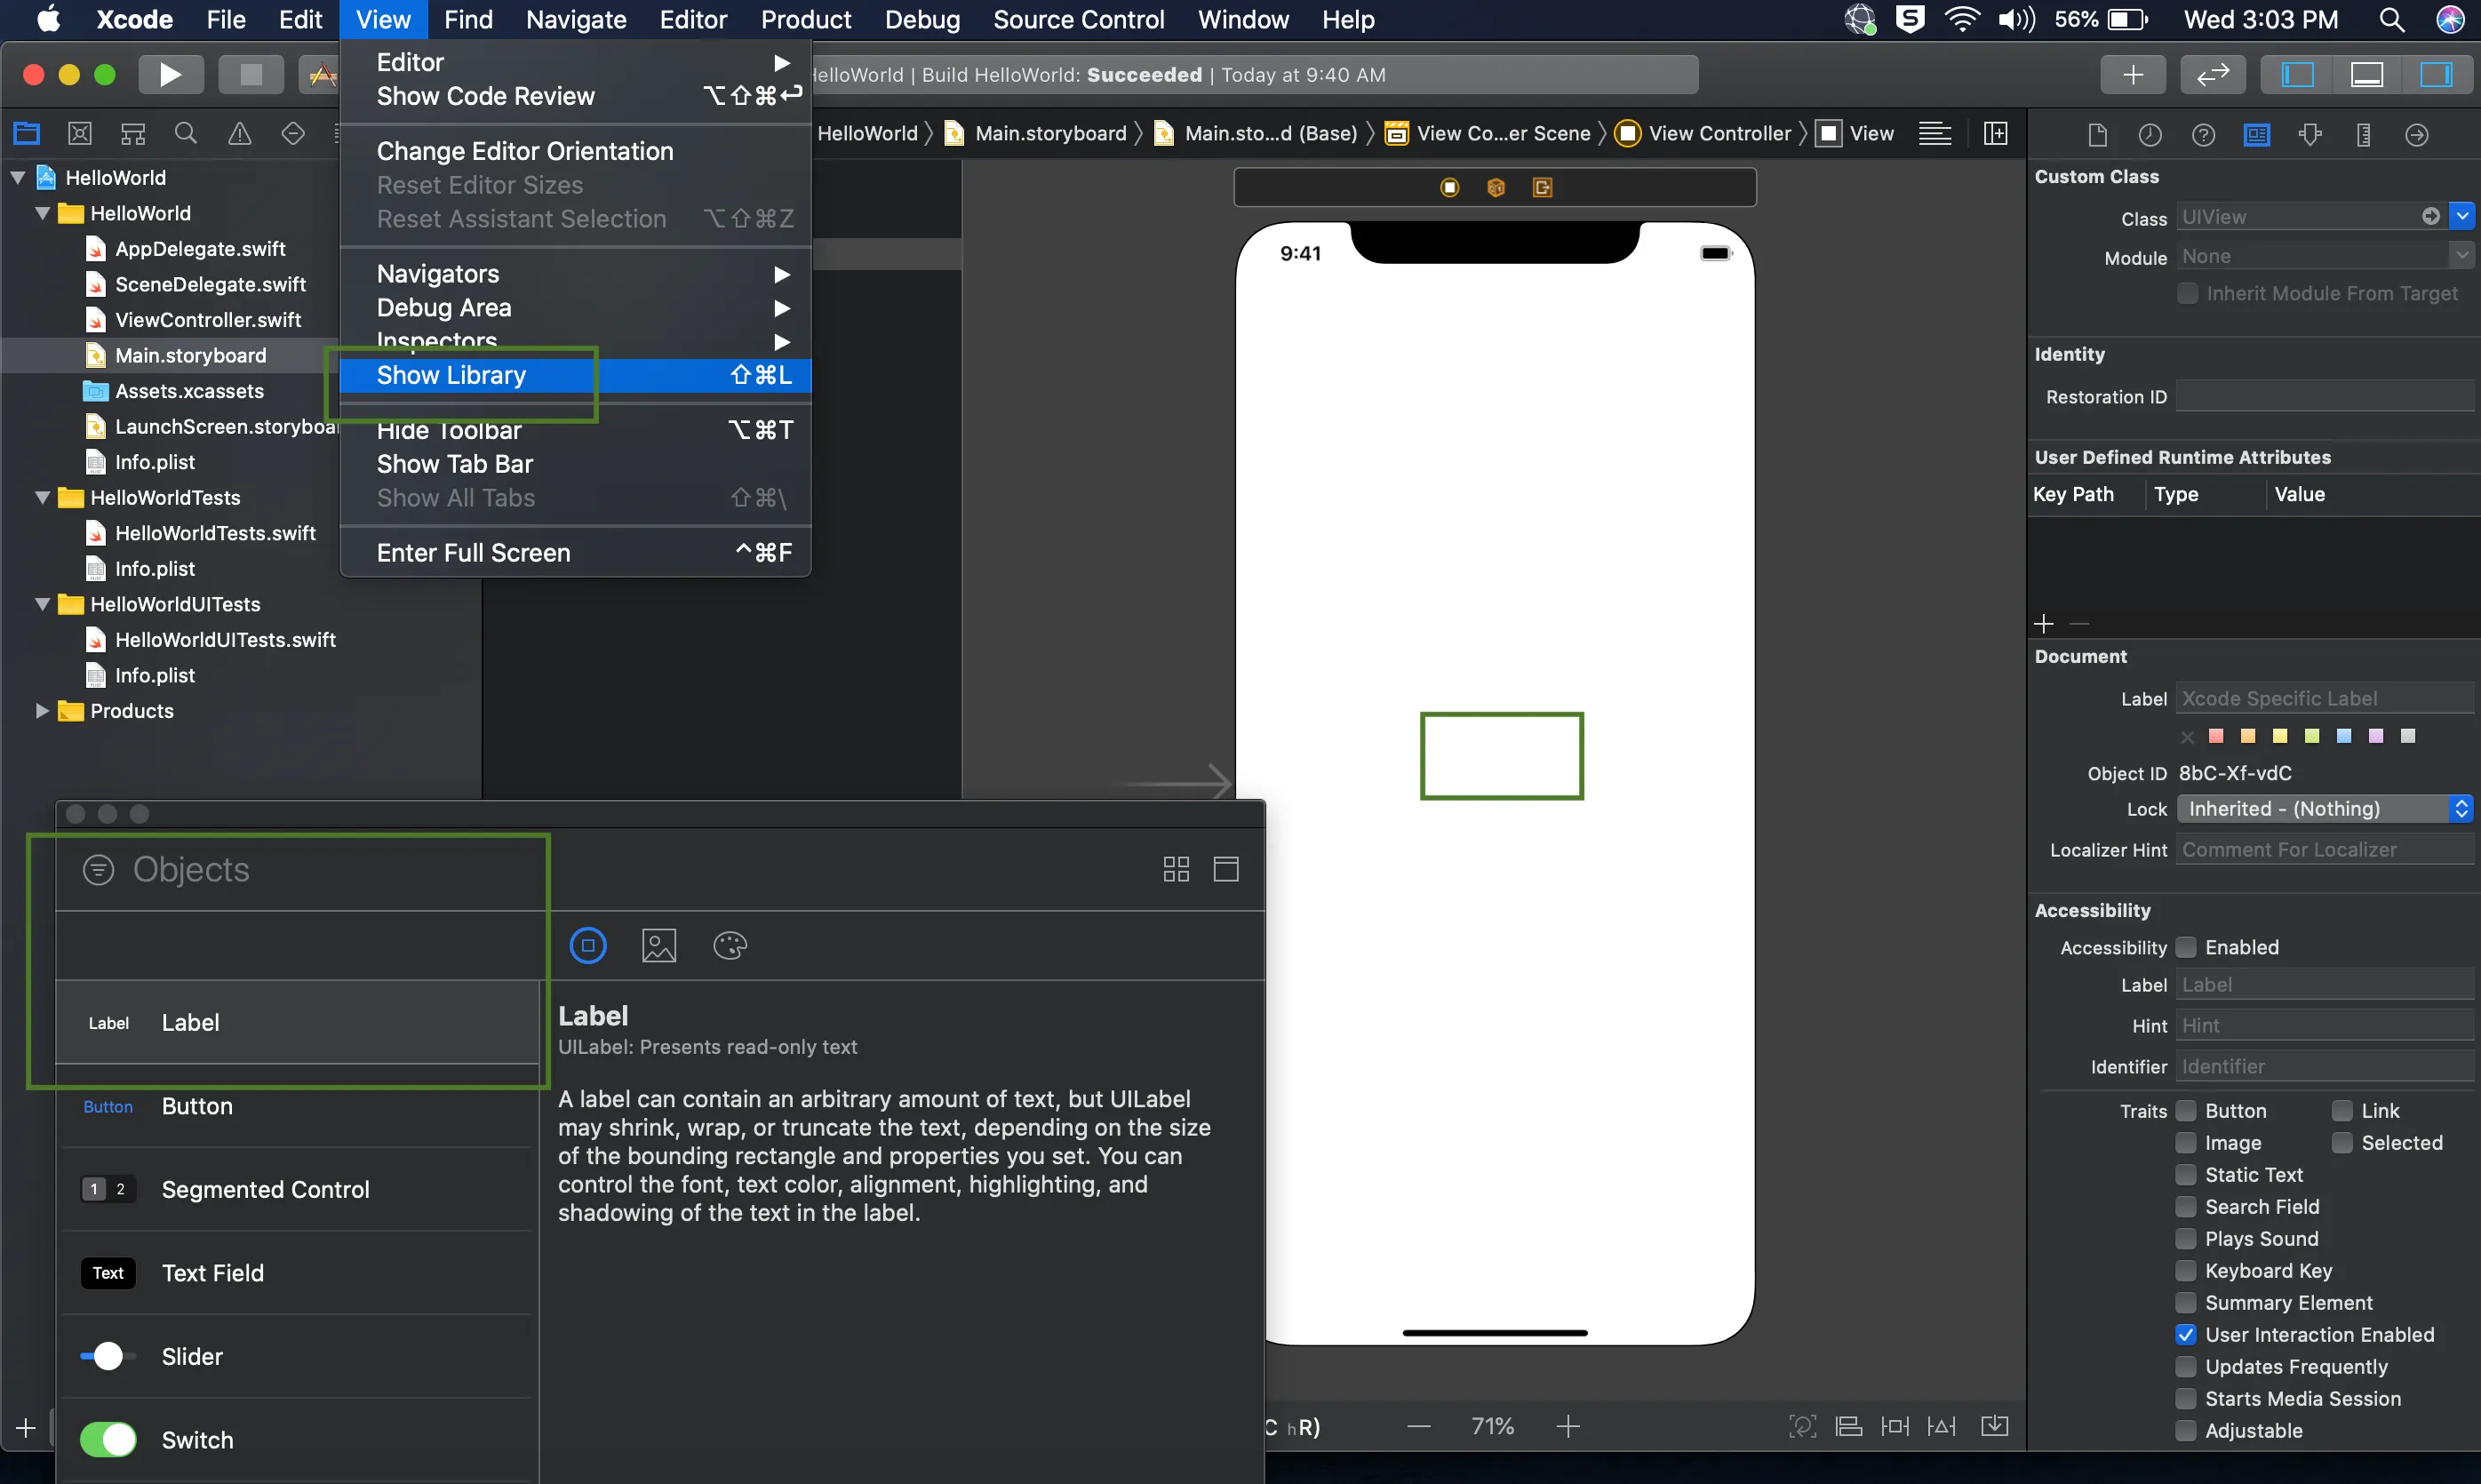This screenshot has width=2481, height=1484.
Task: Open the Product menu
Action: [x=805, y=20]
